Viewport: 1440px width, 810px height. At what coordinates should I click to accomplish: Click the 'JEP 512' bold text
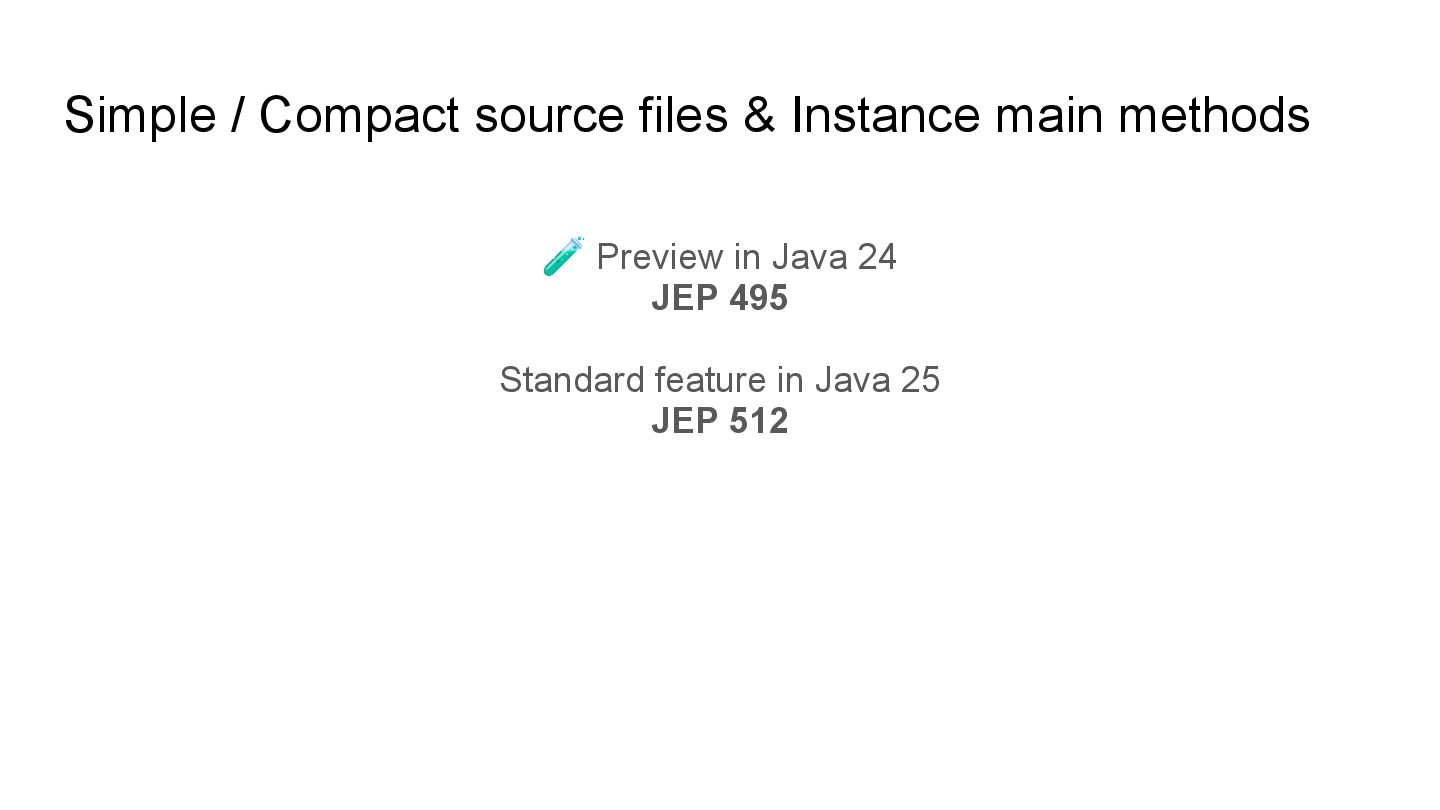[x=719, y=421]
